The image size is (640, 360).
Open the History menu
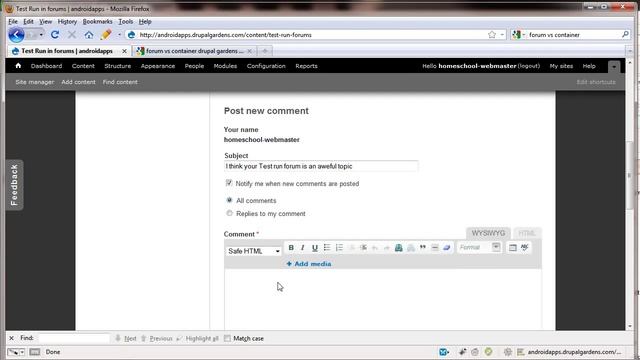67,21
